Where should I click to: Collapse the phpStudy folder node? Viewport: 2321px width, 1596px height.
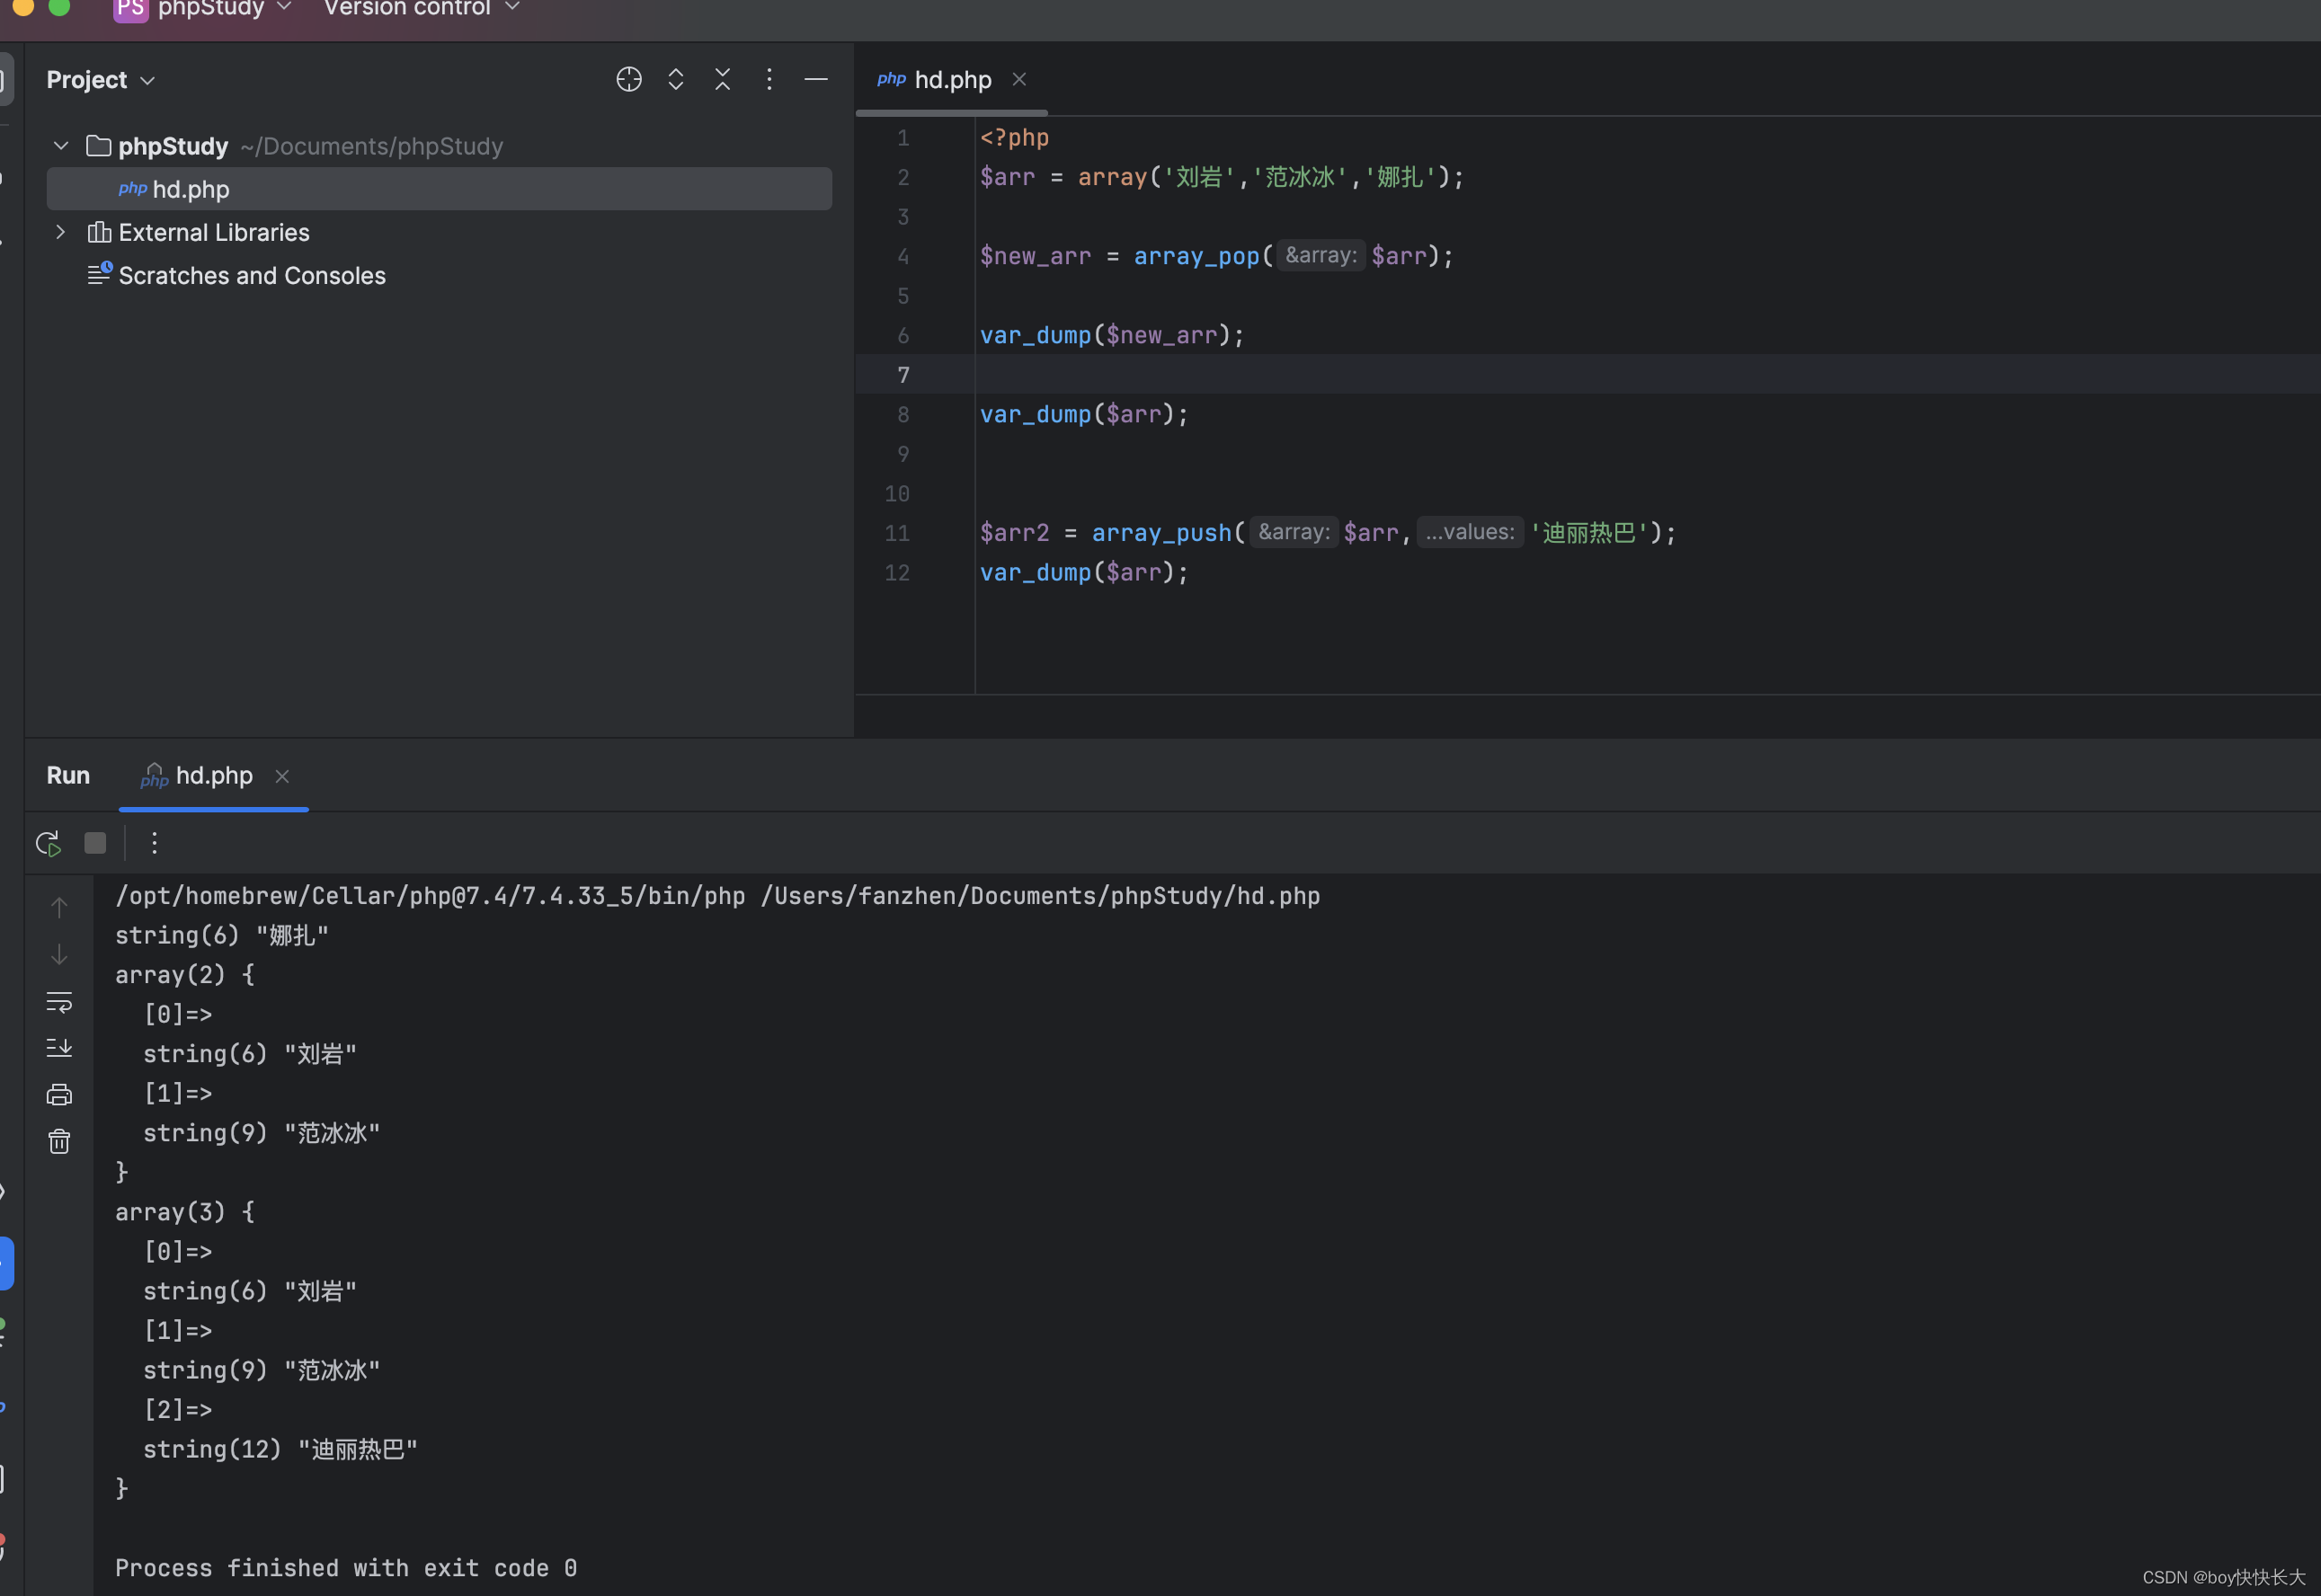click(x=61, y=146)
